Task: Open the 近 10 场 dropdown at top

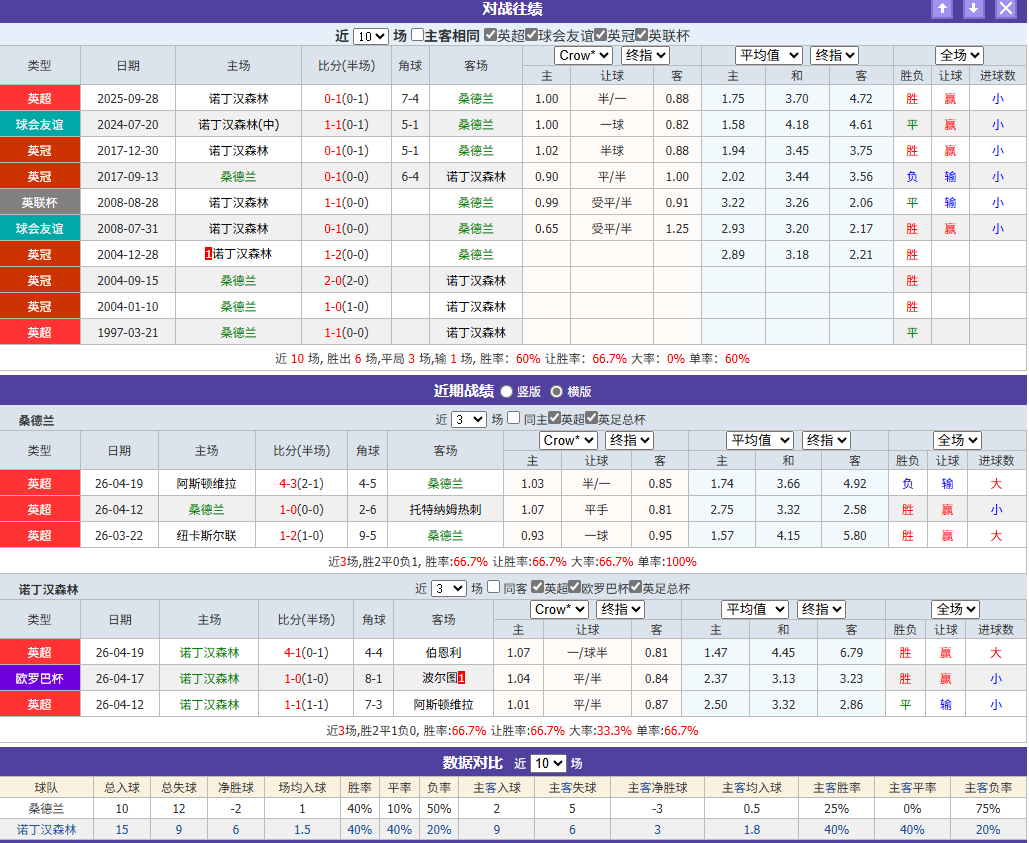Action: [x=370, y=33]
